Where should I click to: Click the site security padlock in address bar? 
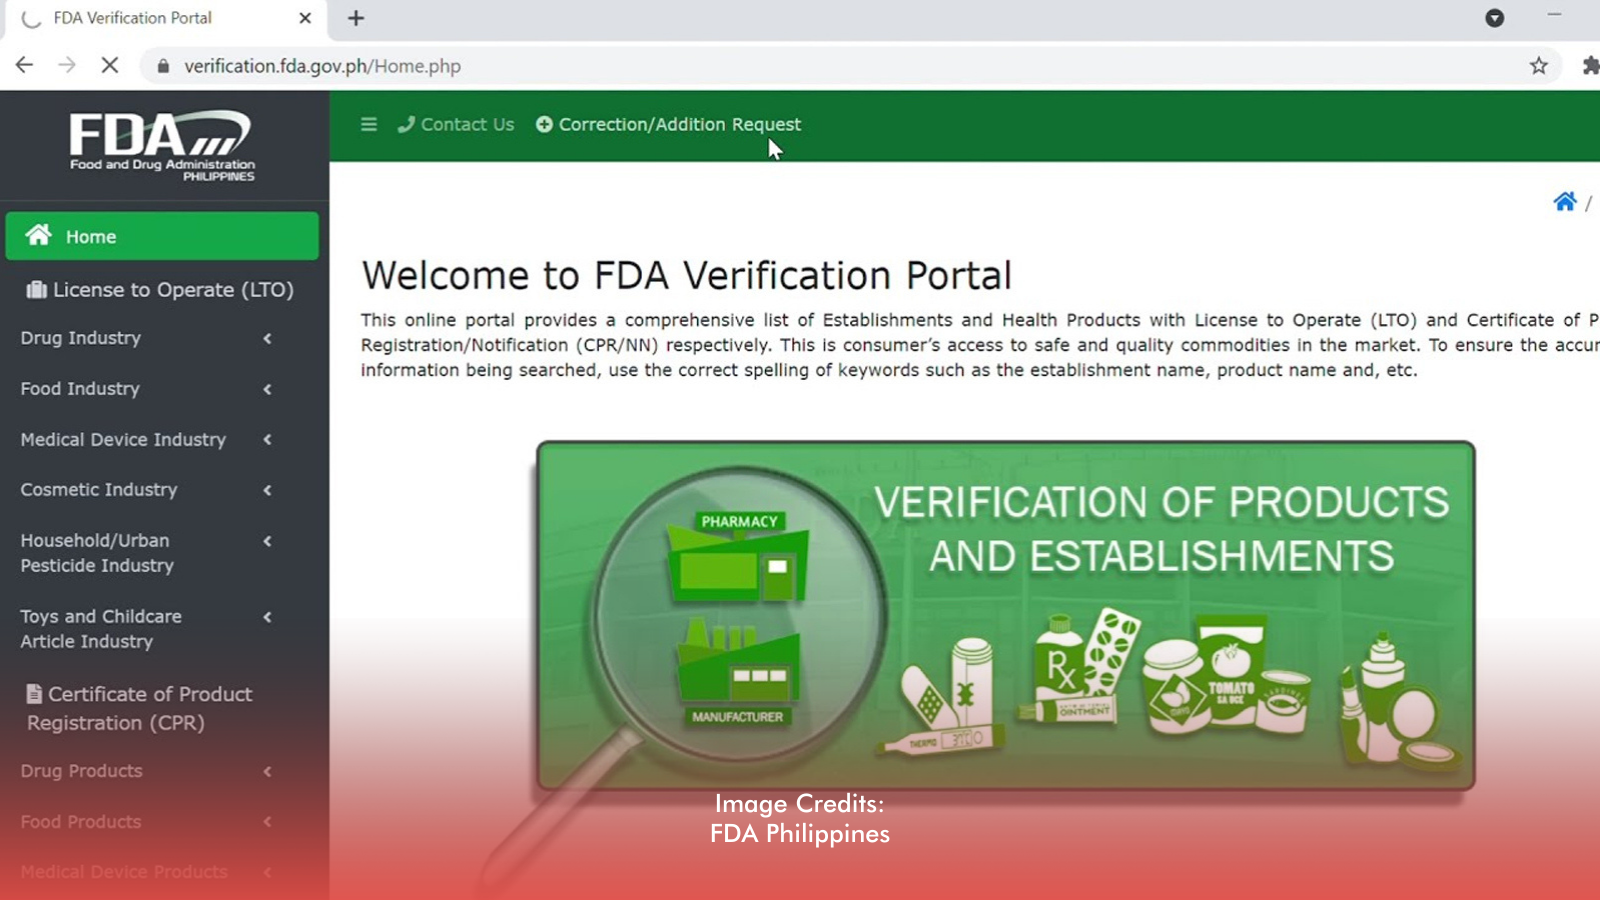[161, 66]
